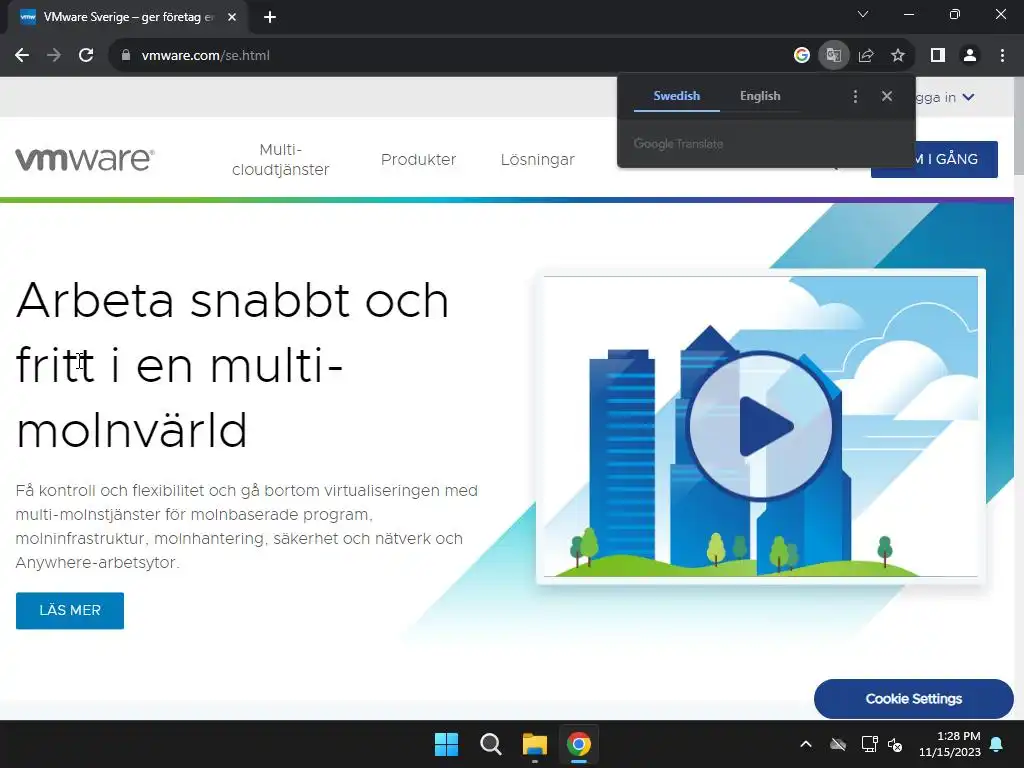Select English in the translate popup

pos(760,96)
